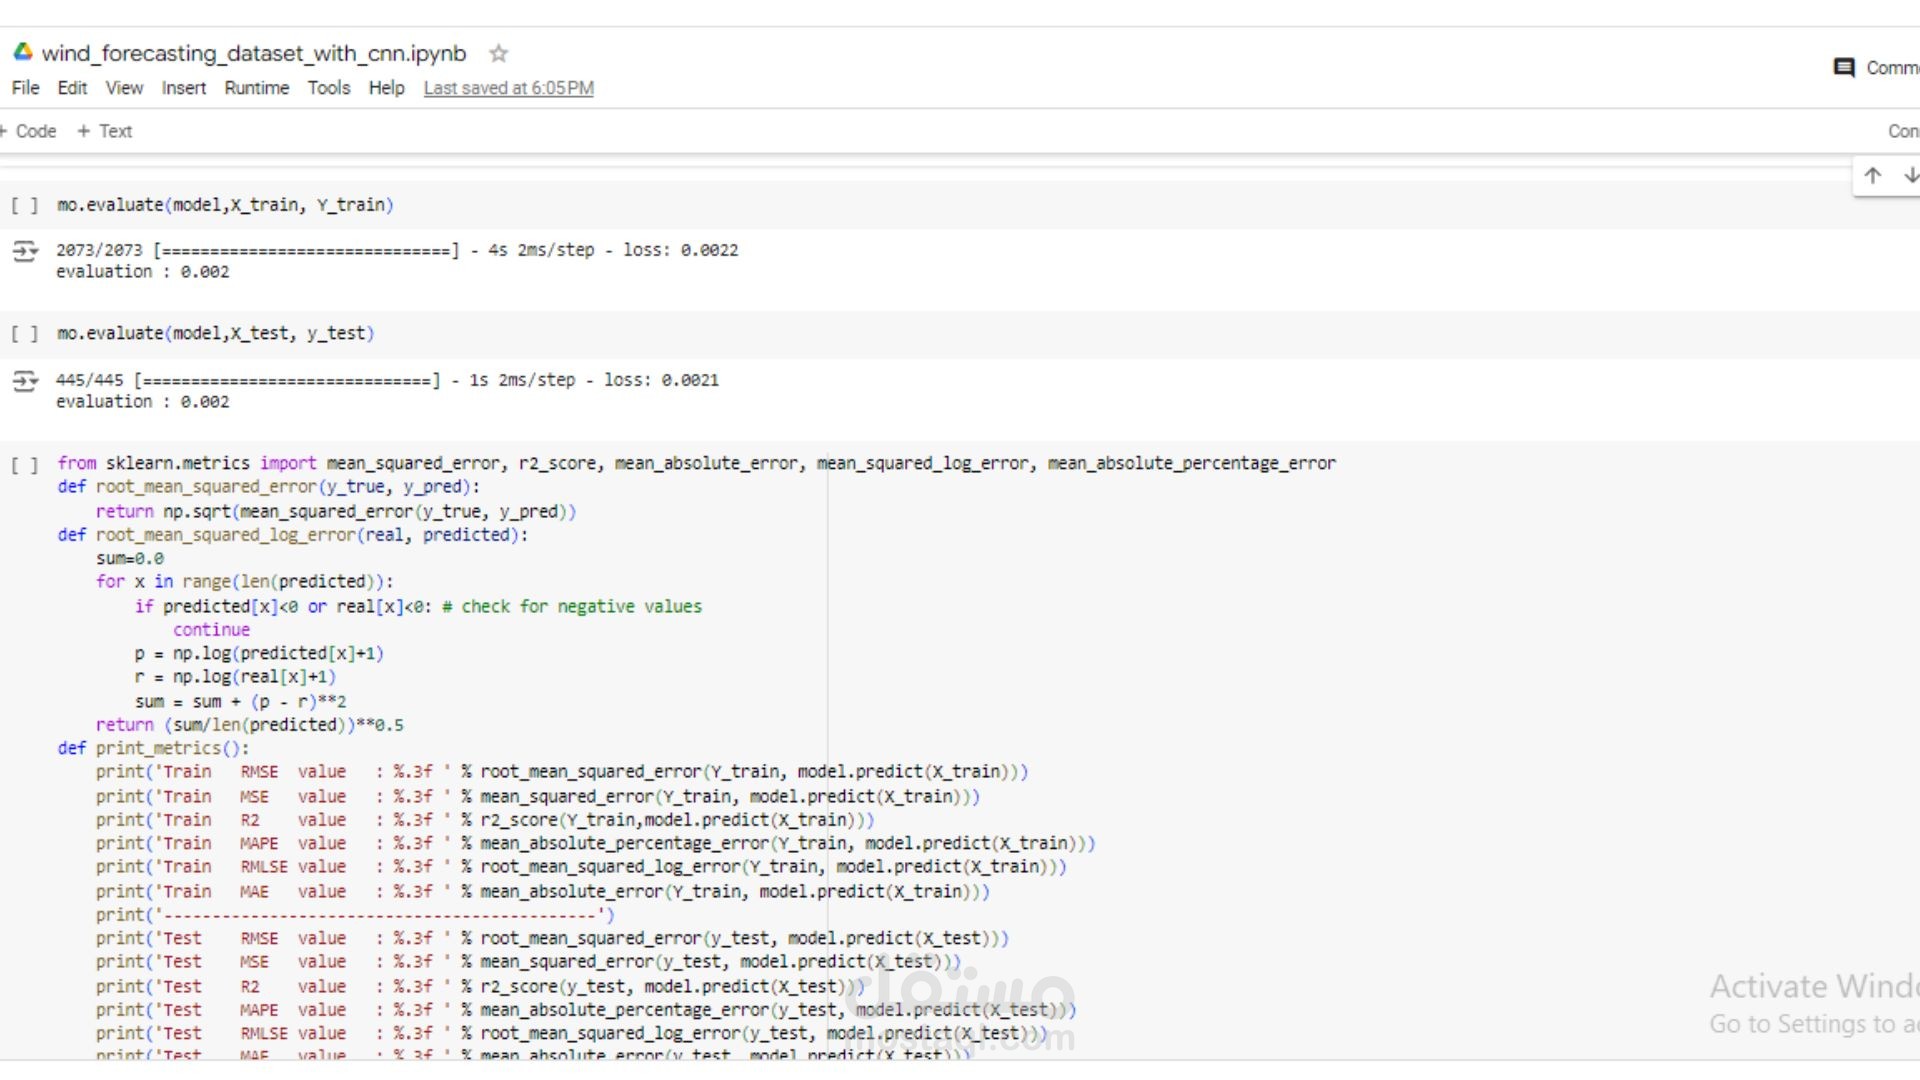Click the dashed separator print line
This screenshot has width=1920, height=1080.
[x=355, y=915]
